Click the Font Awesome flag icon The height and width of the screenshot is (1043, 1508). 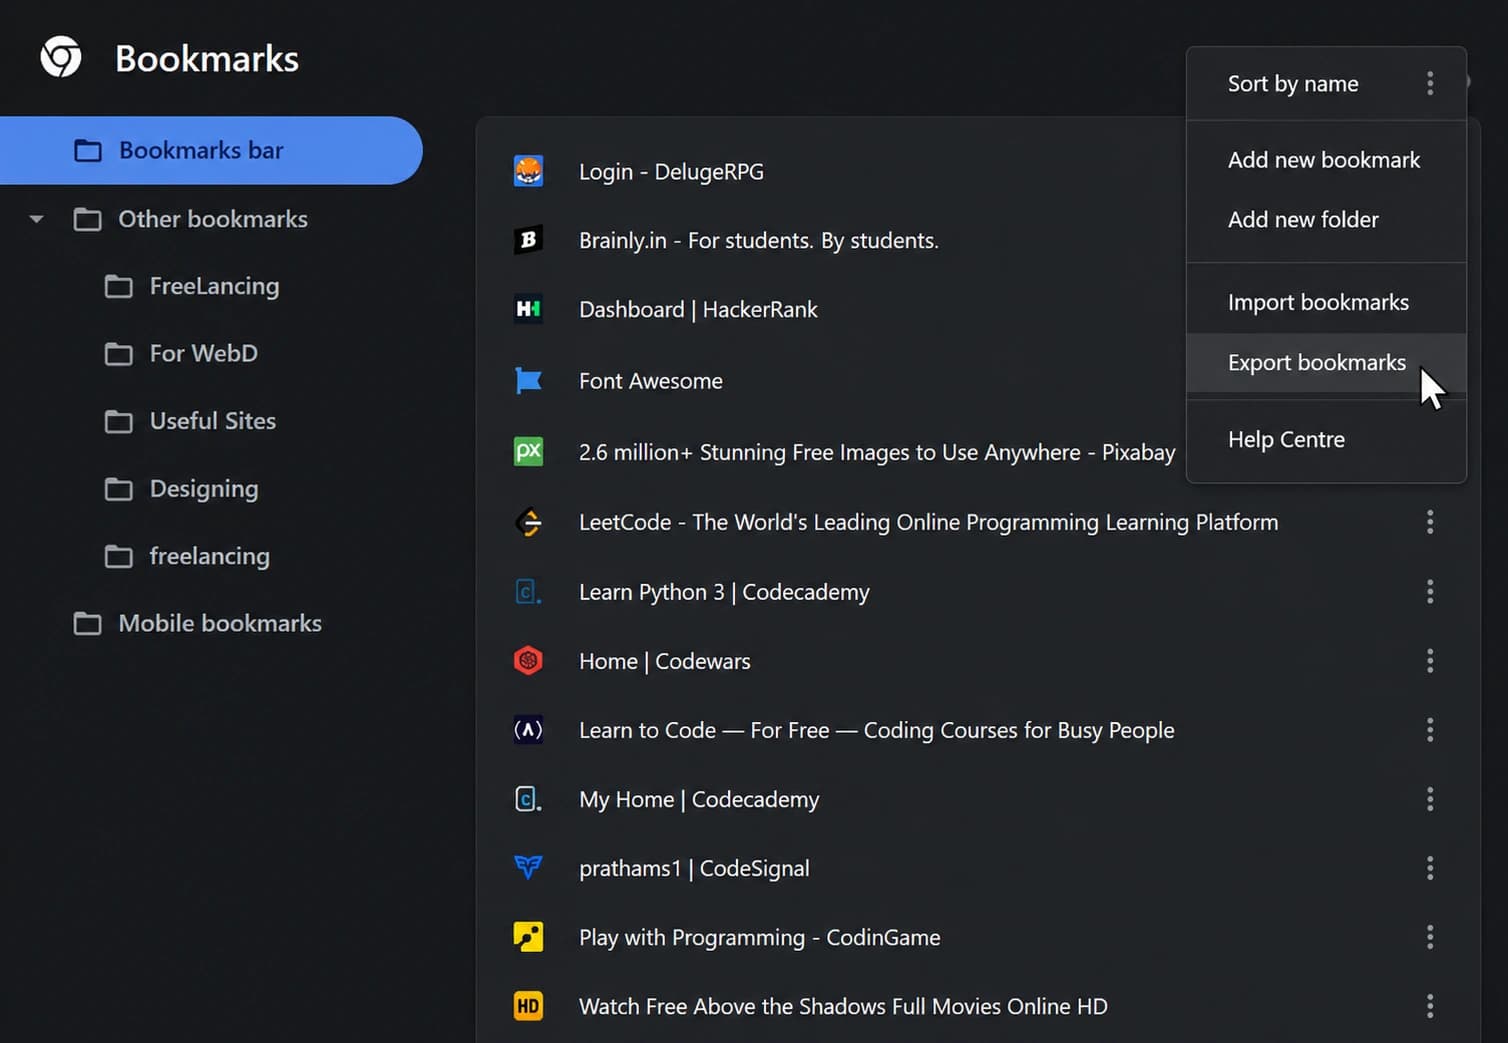(528, 380)
